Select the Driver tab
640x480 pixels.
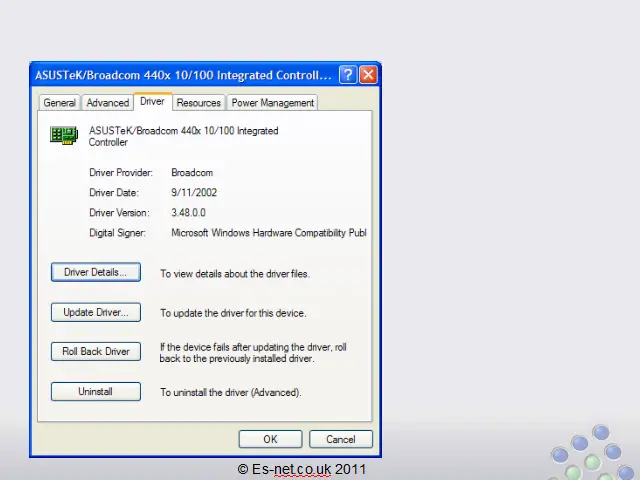[152, 102]
